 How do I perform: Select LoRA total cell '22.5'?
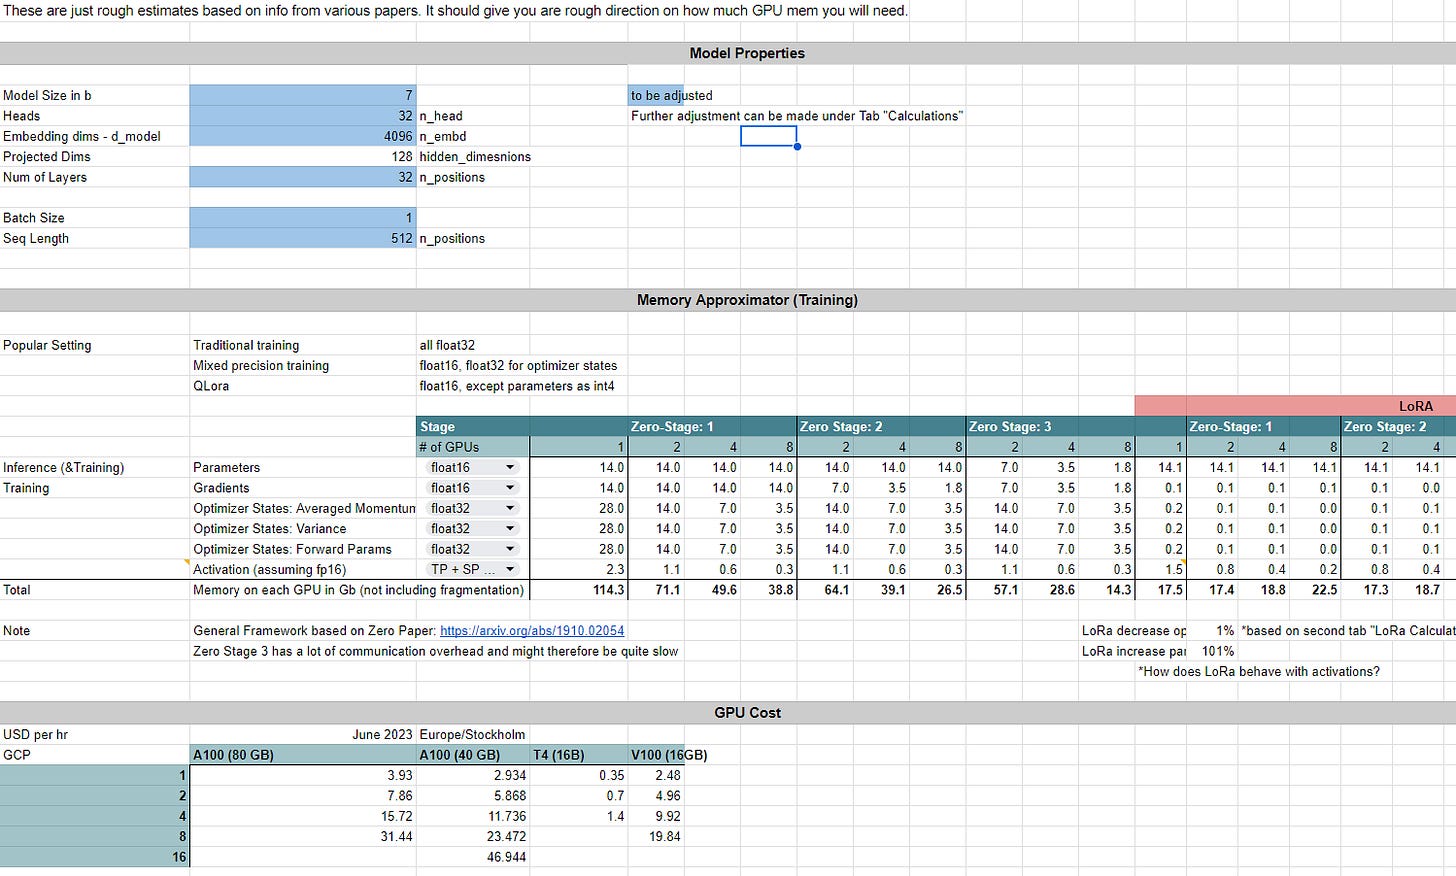[x=1315, y=590]
